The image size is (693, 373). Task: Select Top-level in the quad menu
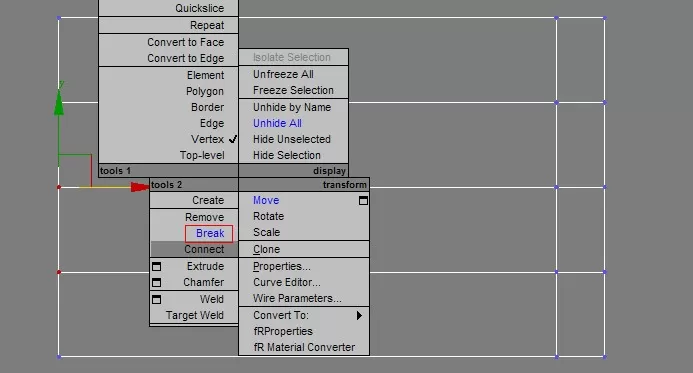click(x=202, y=156)
